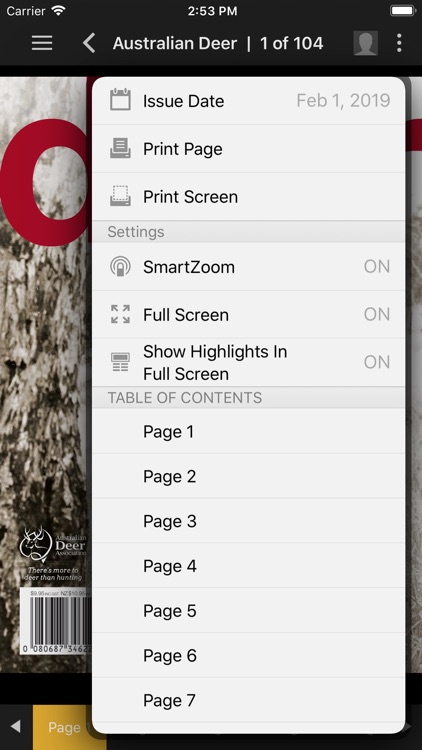The image size is (422, 750).
Task: Choose Print Page option
Action: point(248,149)
